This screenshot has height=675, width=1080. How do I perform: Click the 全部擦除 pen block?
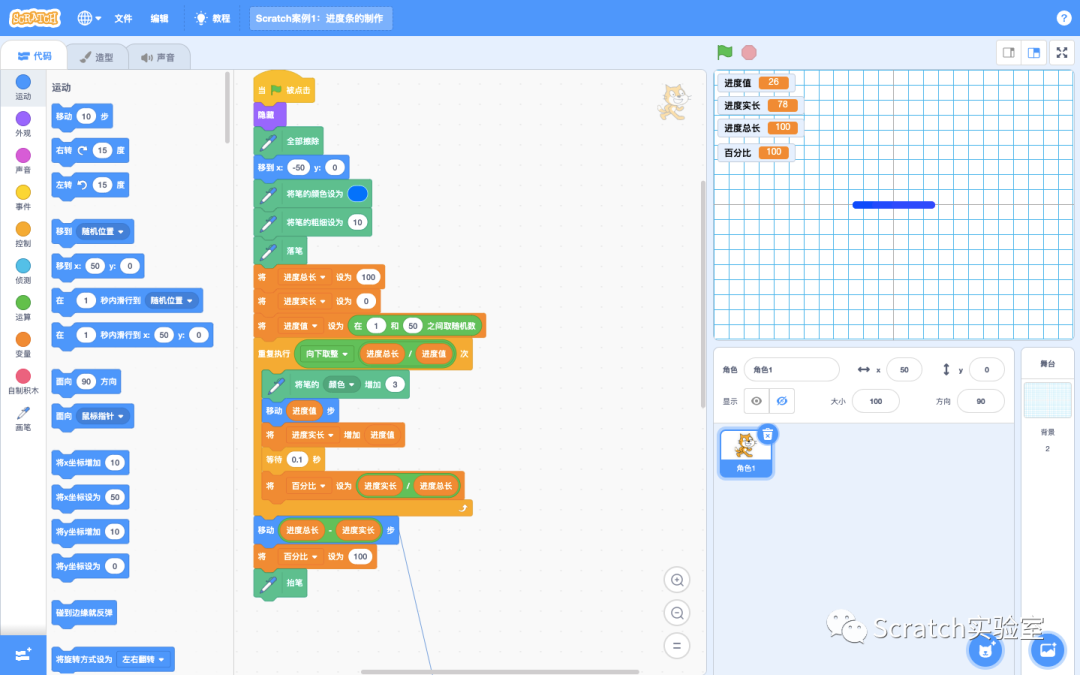coord(289,141)
